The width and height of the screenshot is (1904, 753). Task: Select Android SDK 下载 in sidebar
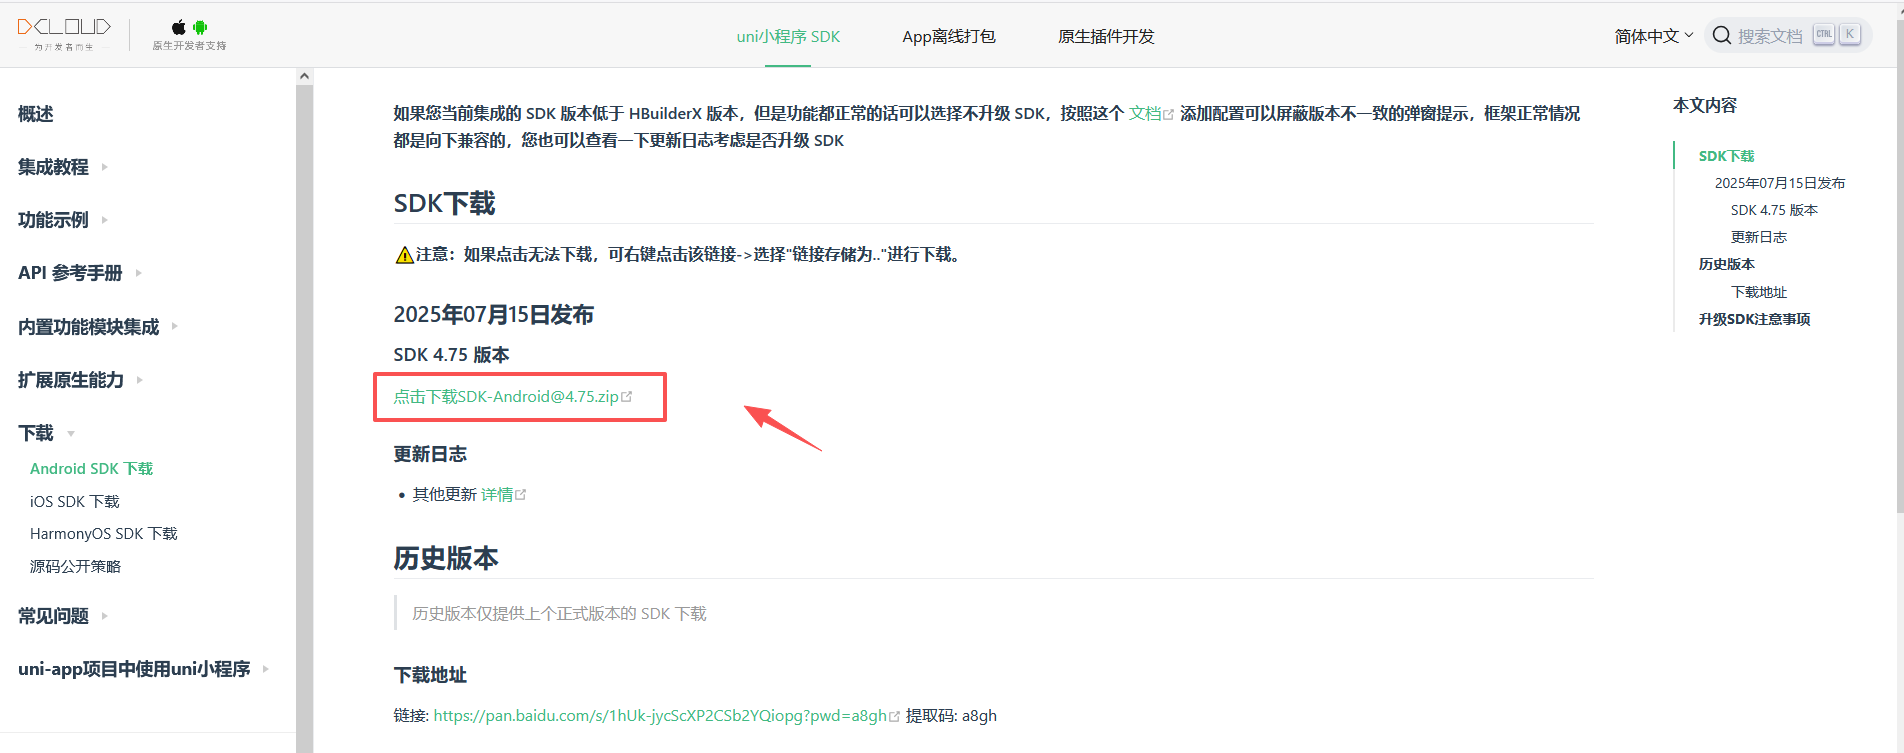tap(91, 469)
